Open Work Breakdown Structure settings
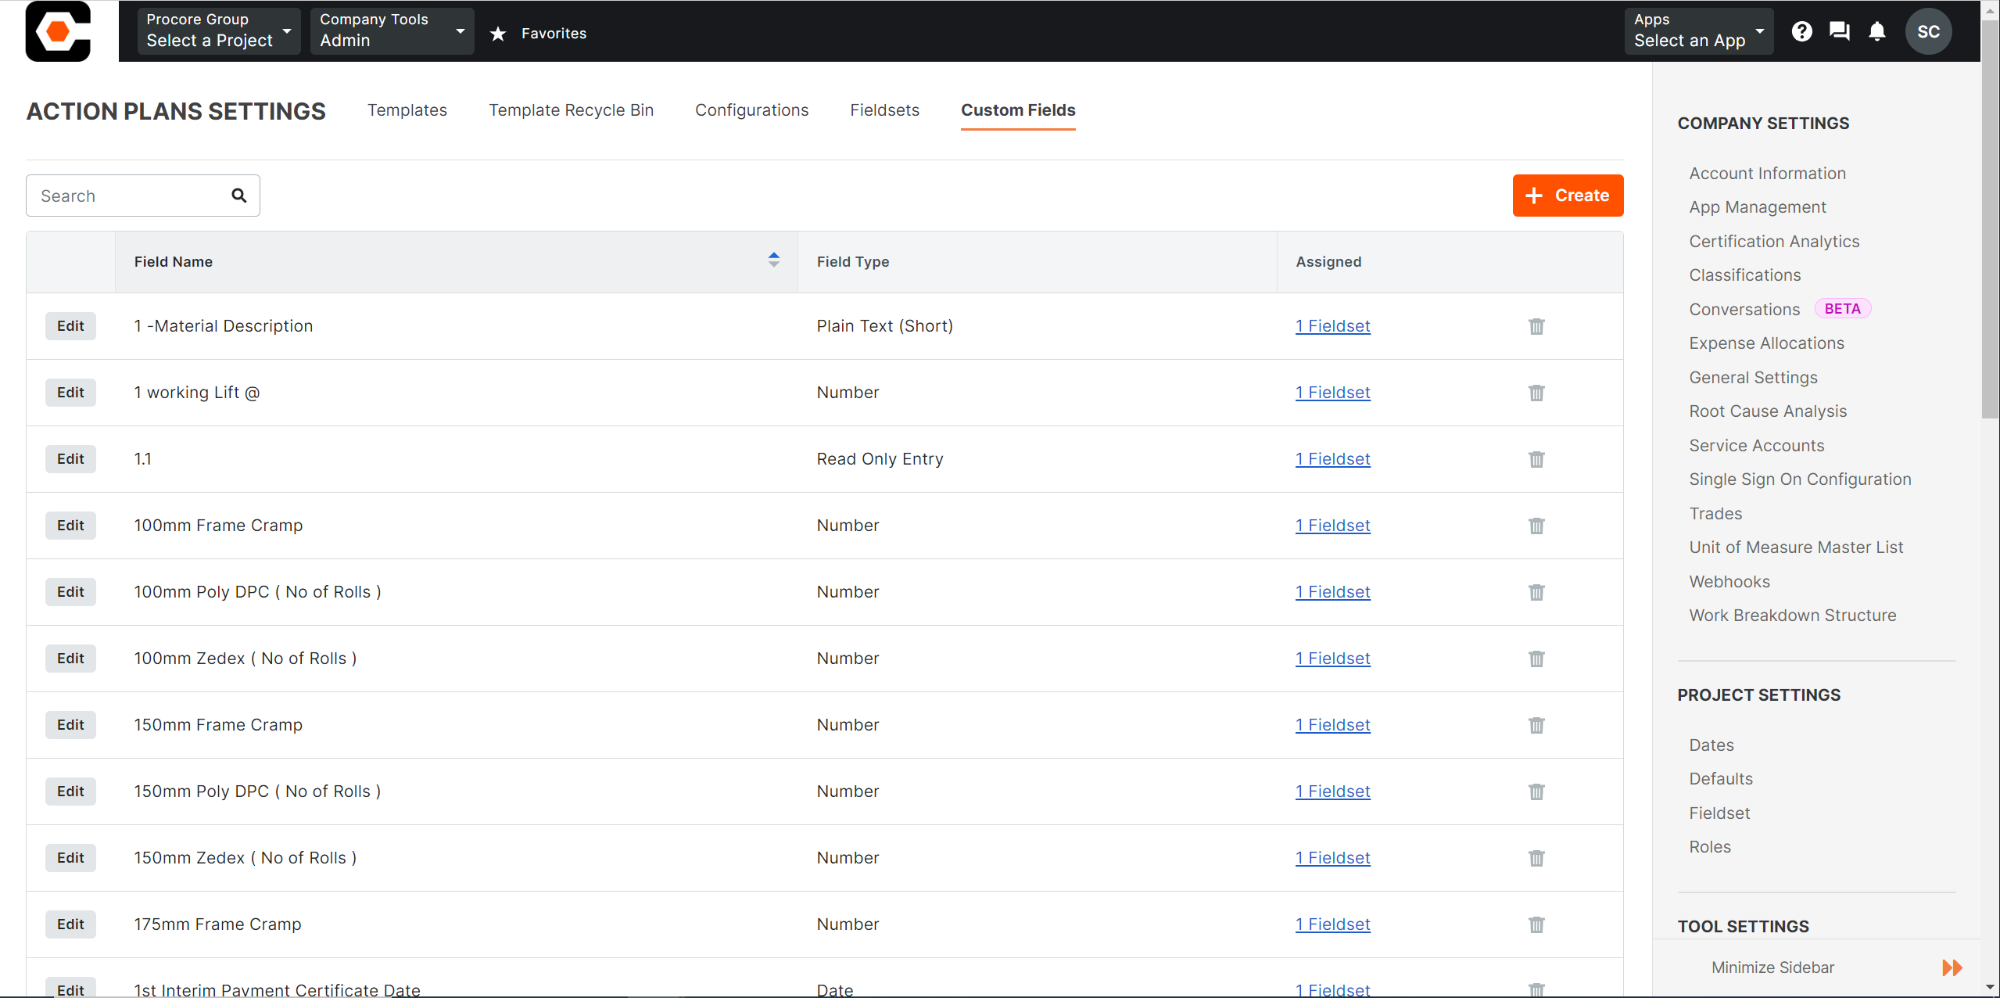The image size is (2000, 998). 1792,615
